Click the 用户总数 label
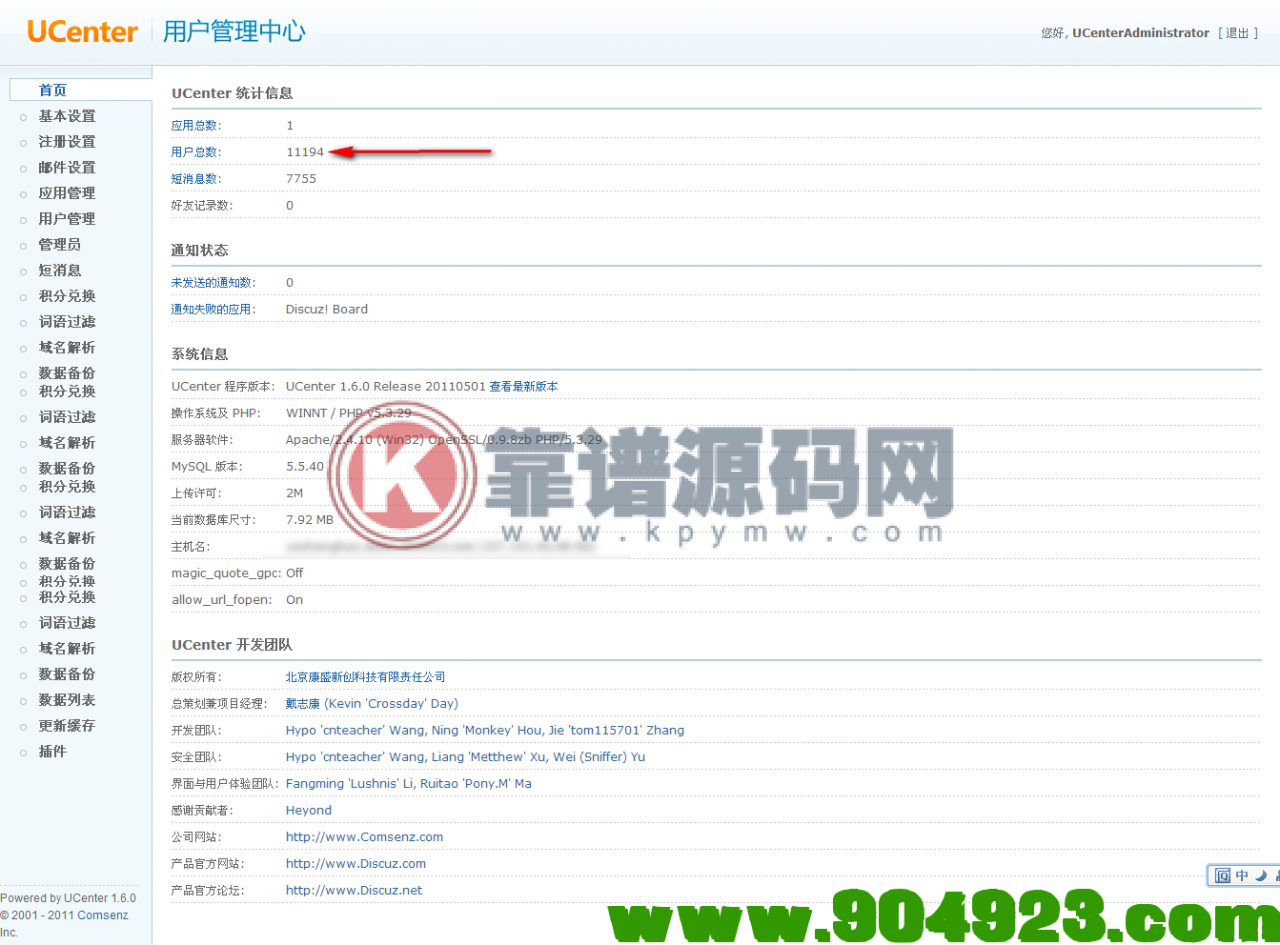1280x945 pixels. [196, 152]
